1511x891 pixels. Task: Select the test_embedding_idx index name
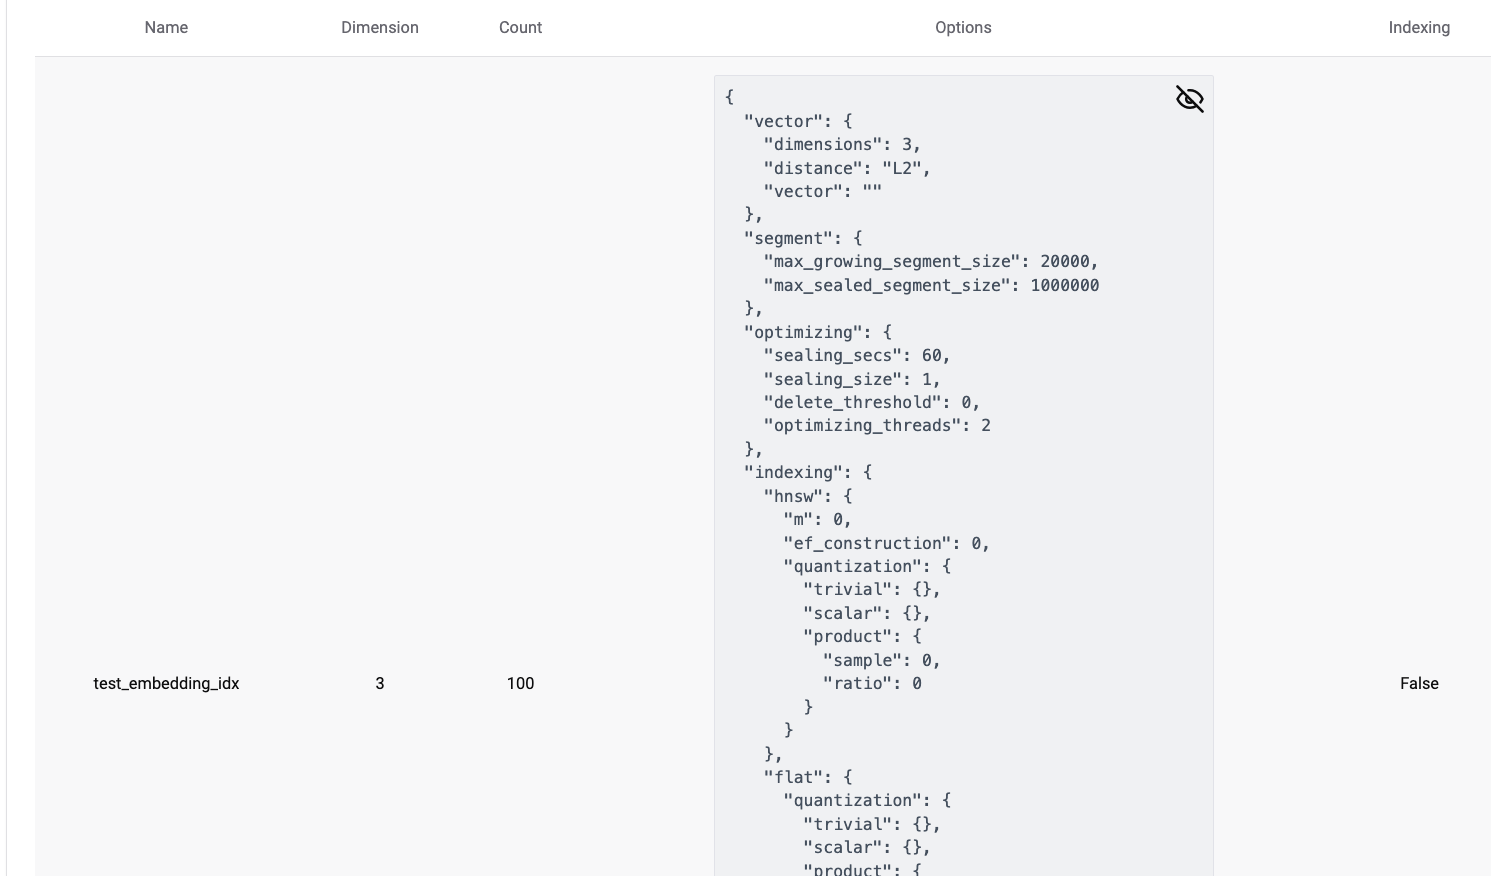(166, 684)
